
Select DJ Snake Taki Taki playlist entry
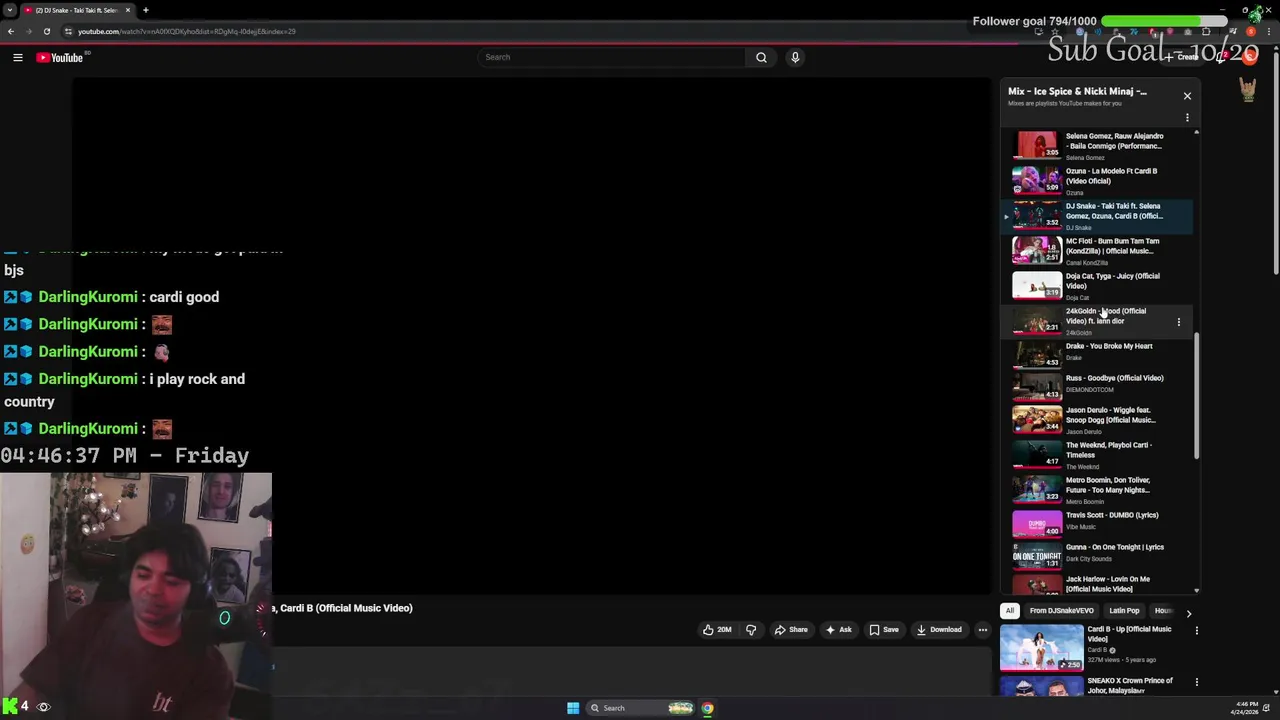(1097, 216)
